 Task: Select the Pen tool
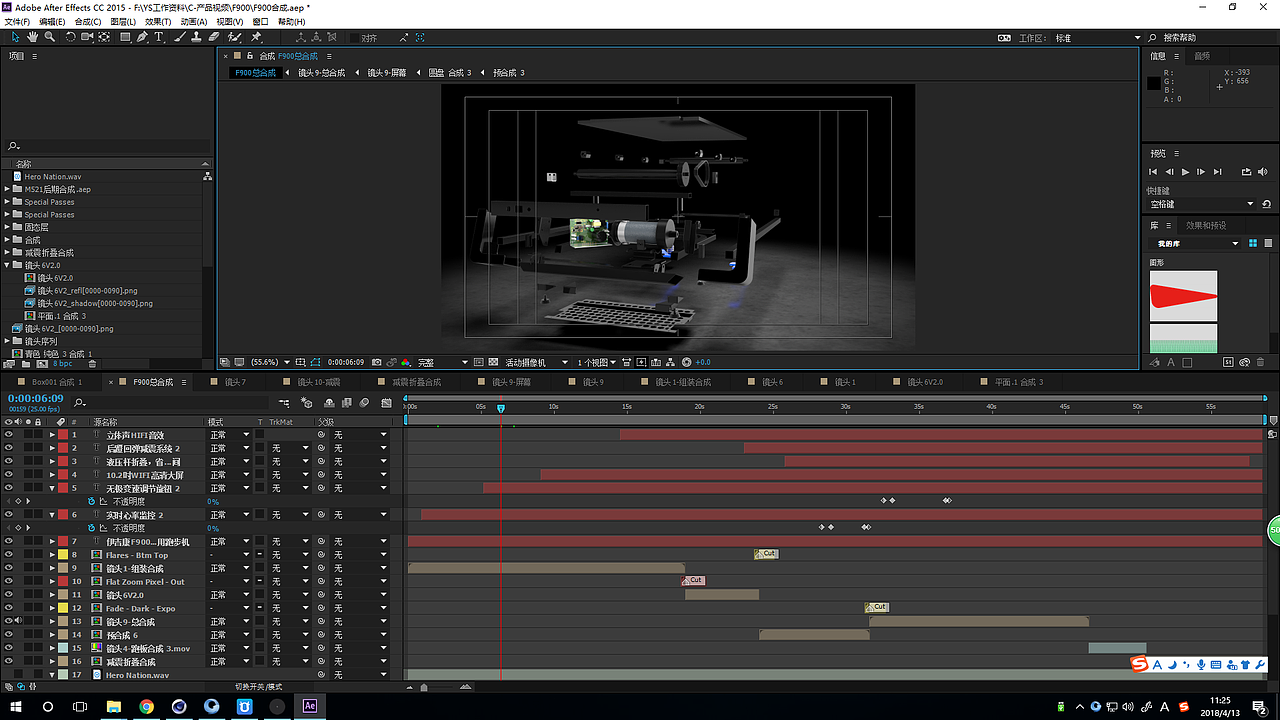[143, 37]
